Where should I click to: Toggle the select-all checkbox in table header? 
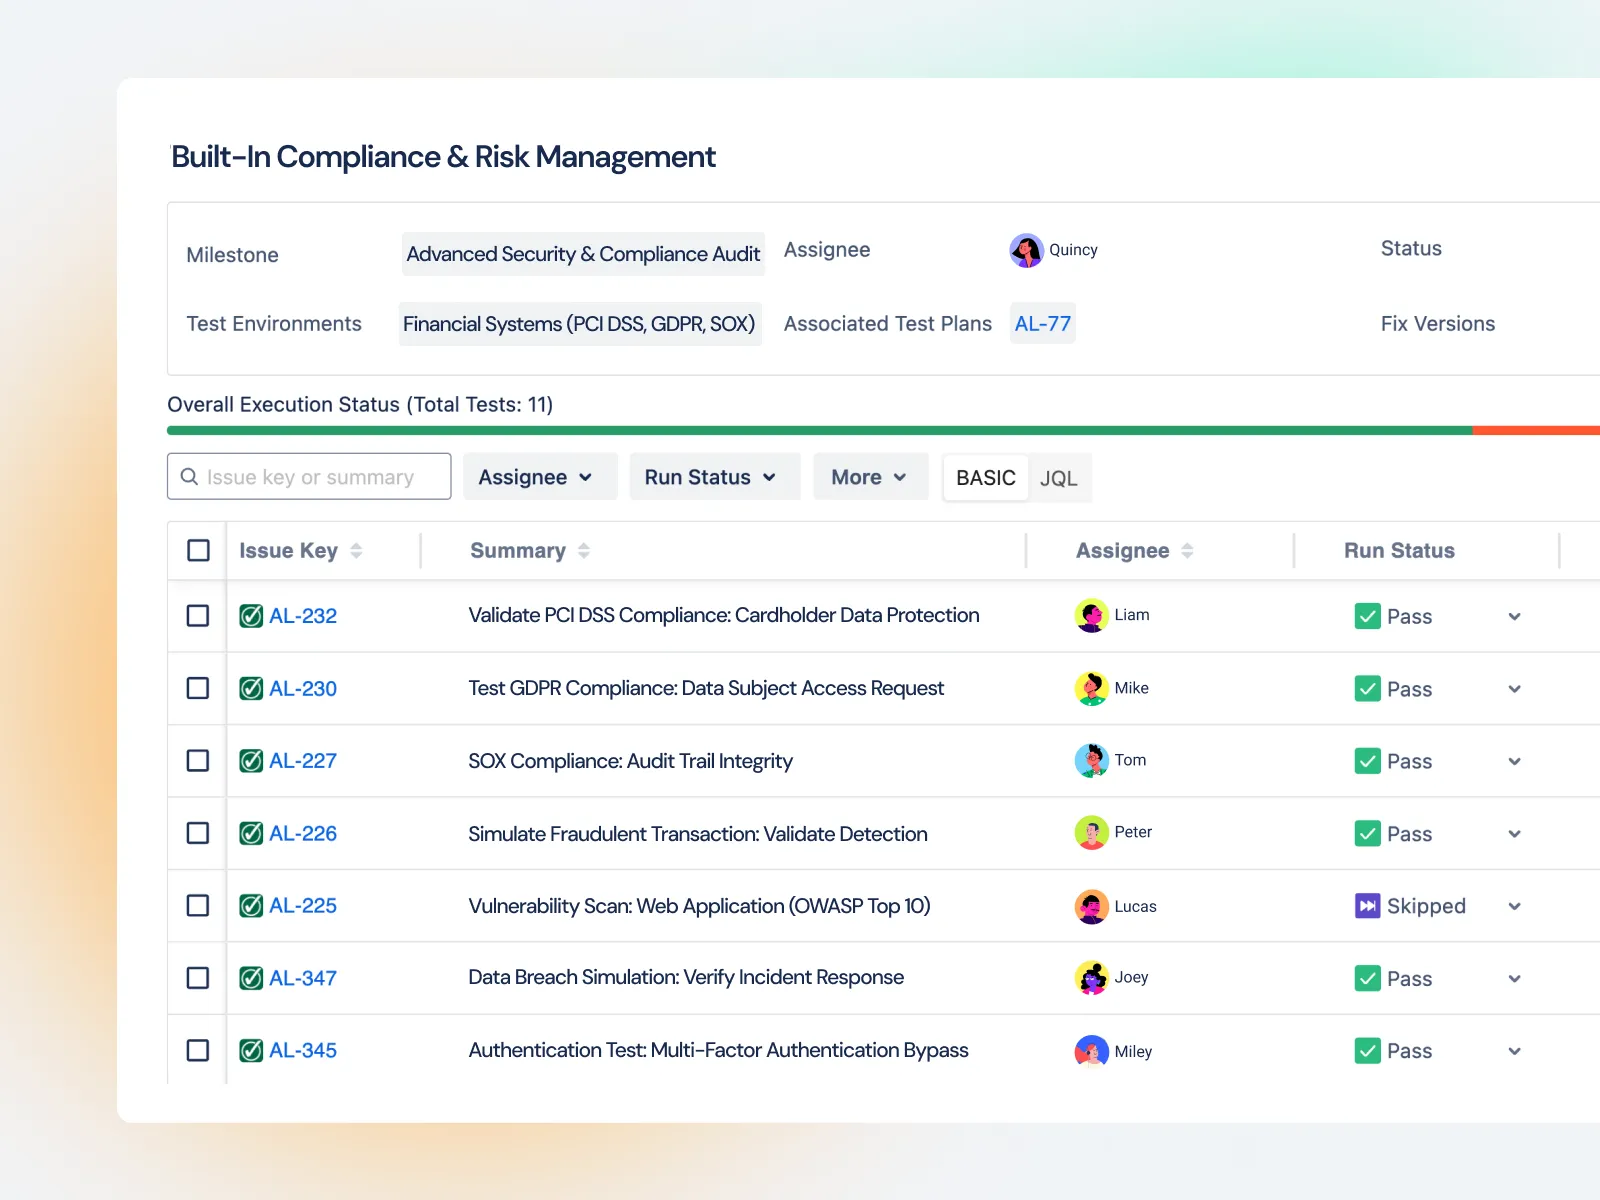[x=198, y=551]
